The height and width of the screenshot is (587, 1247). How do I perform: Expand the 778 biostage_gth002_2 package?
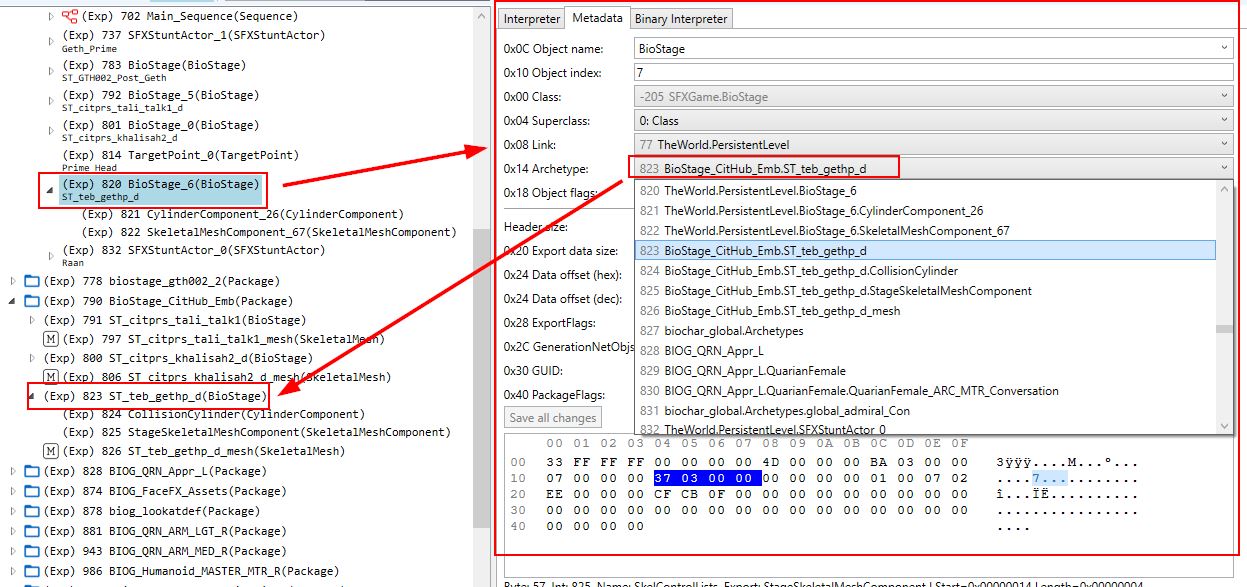click(13, 281)
